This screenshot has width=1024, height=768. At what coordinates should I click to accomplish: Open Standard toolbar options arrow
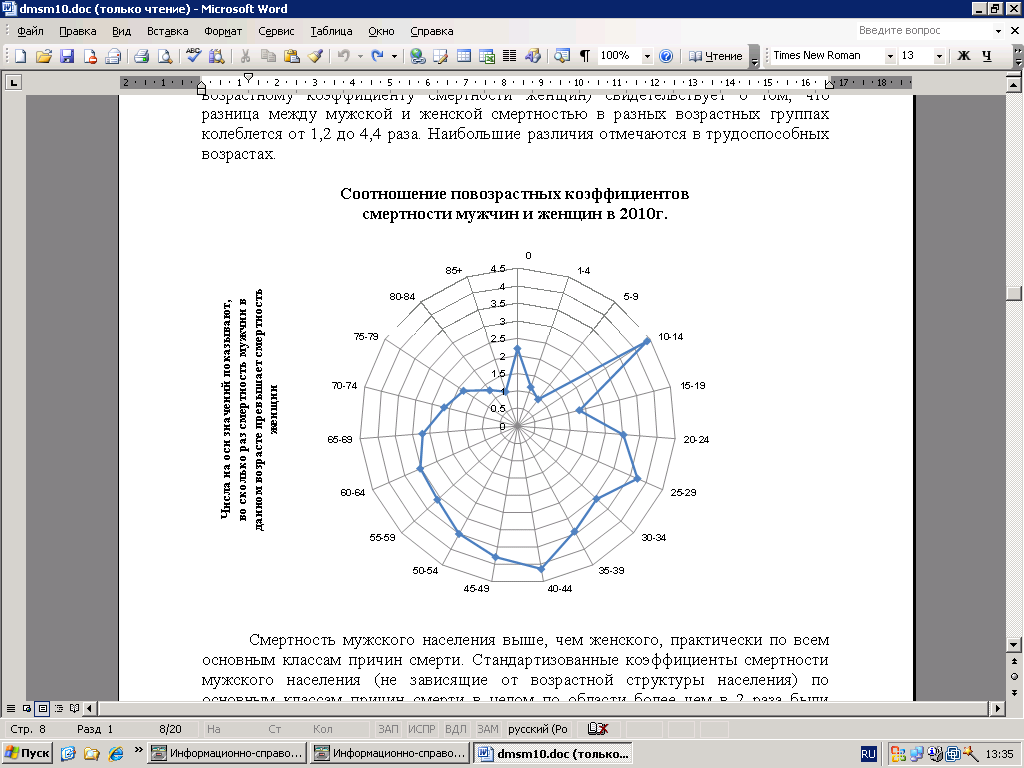[754, 56]
